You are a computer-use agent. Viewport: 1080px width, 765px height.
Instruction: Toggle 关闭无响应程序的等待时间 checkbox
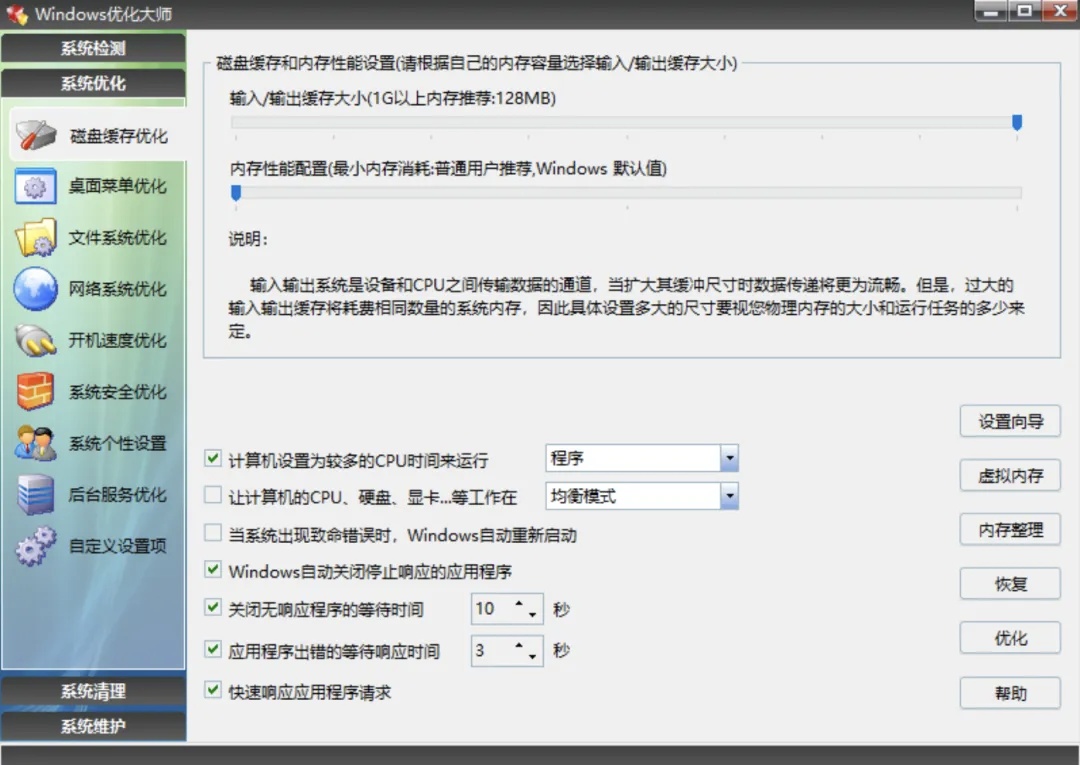213,607
